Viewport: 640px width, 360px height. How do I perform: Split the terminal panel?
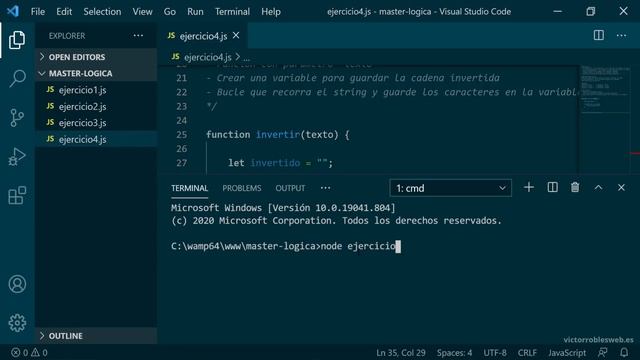(552, 187)
